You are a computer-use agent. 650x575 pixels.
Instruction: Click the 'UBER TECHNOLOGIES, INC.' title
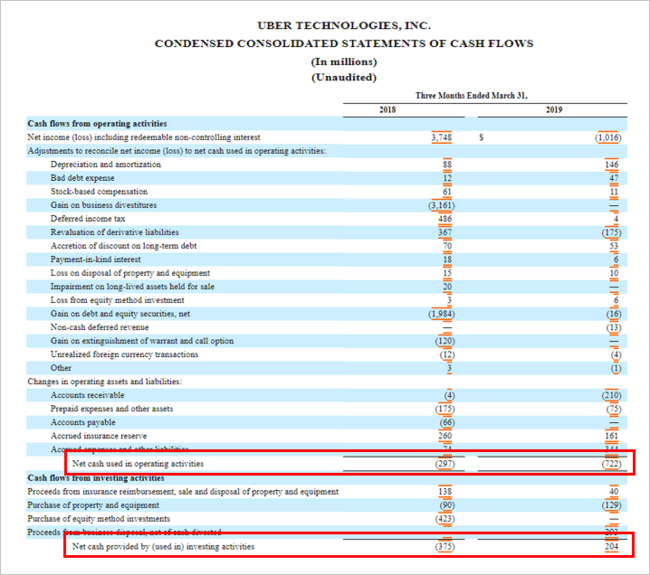[344, 26]
